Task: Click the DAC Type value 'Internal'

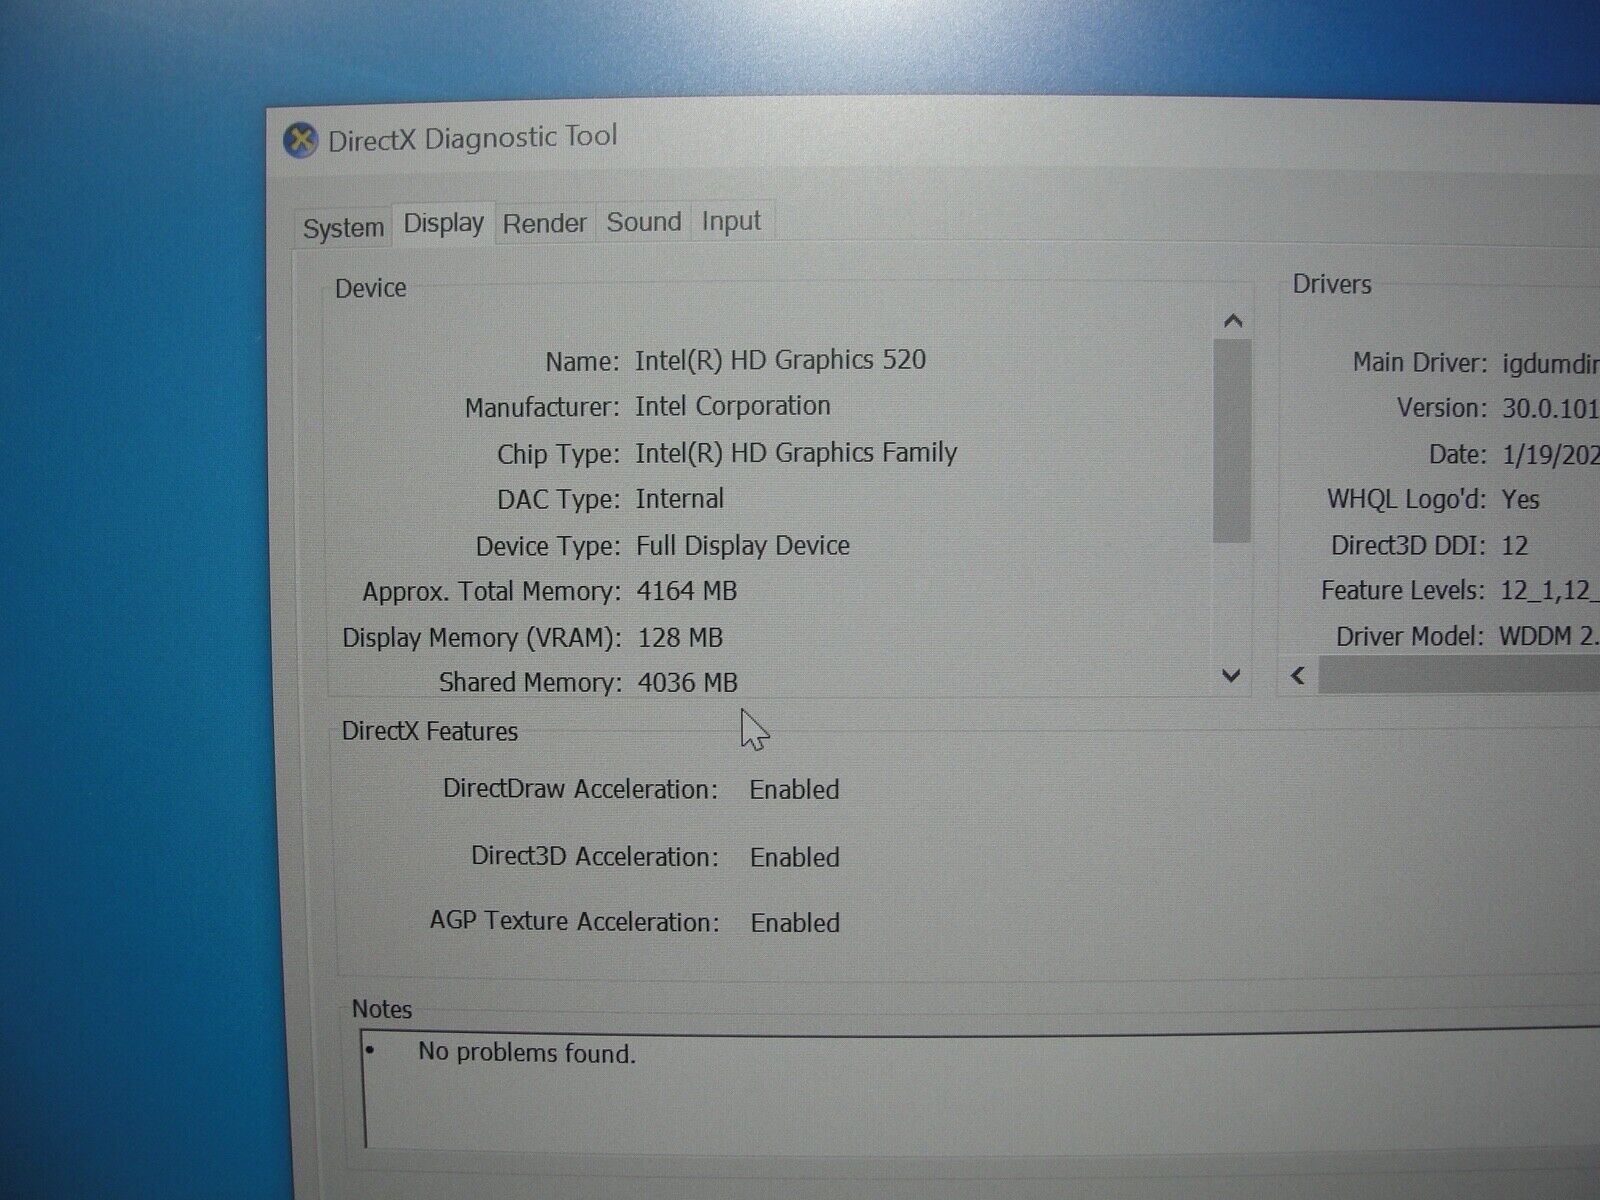Action: (x=679, y=498)
